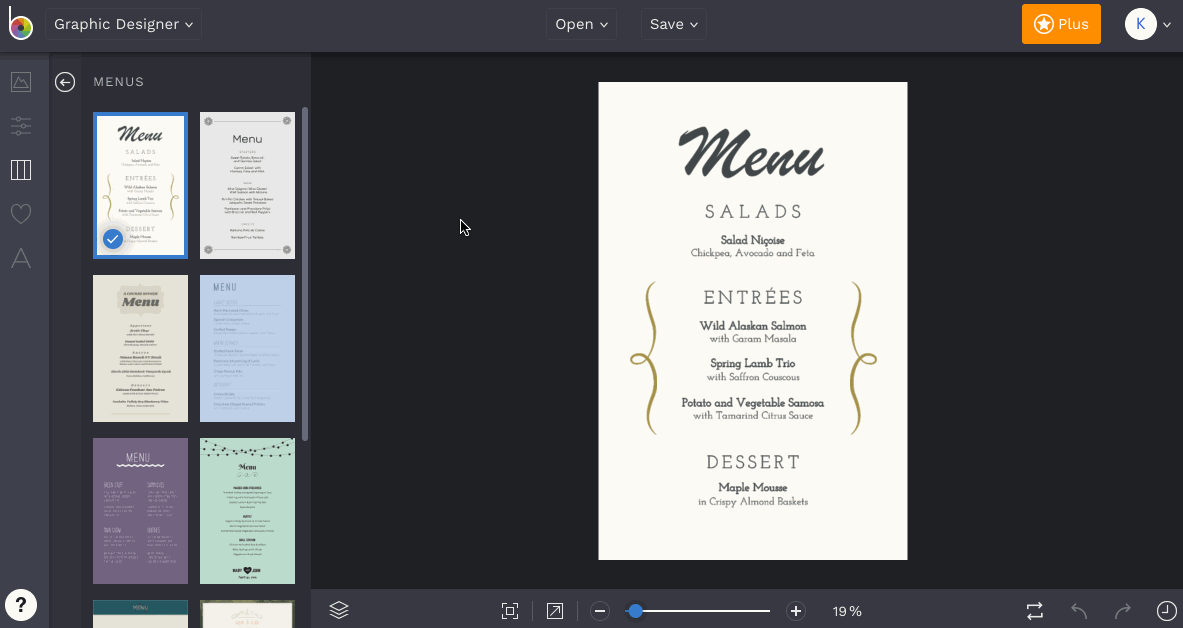Click the Wild Alaskan Salmon text
Screen dimensions: 1183x628
[753, 326]
